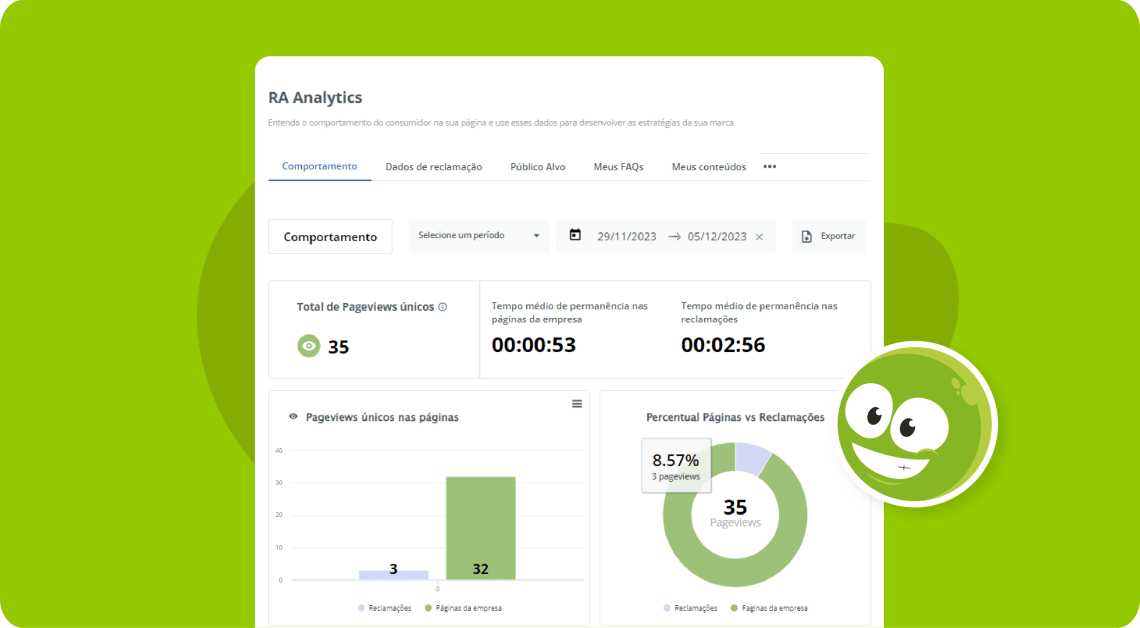Open the hamburger menu on Pageviews únicos chart
The height and width of the screenshot is (628, 1140).
pos(577,404)
